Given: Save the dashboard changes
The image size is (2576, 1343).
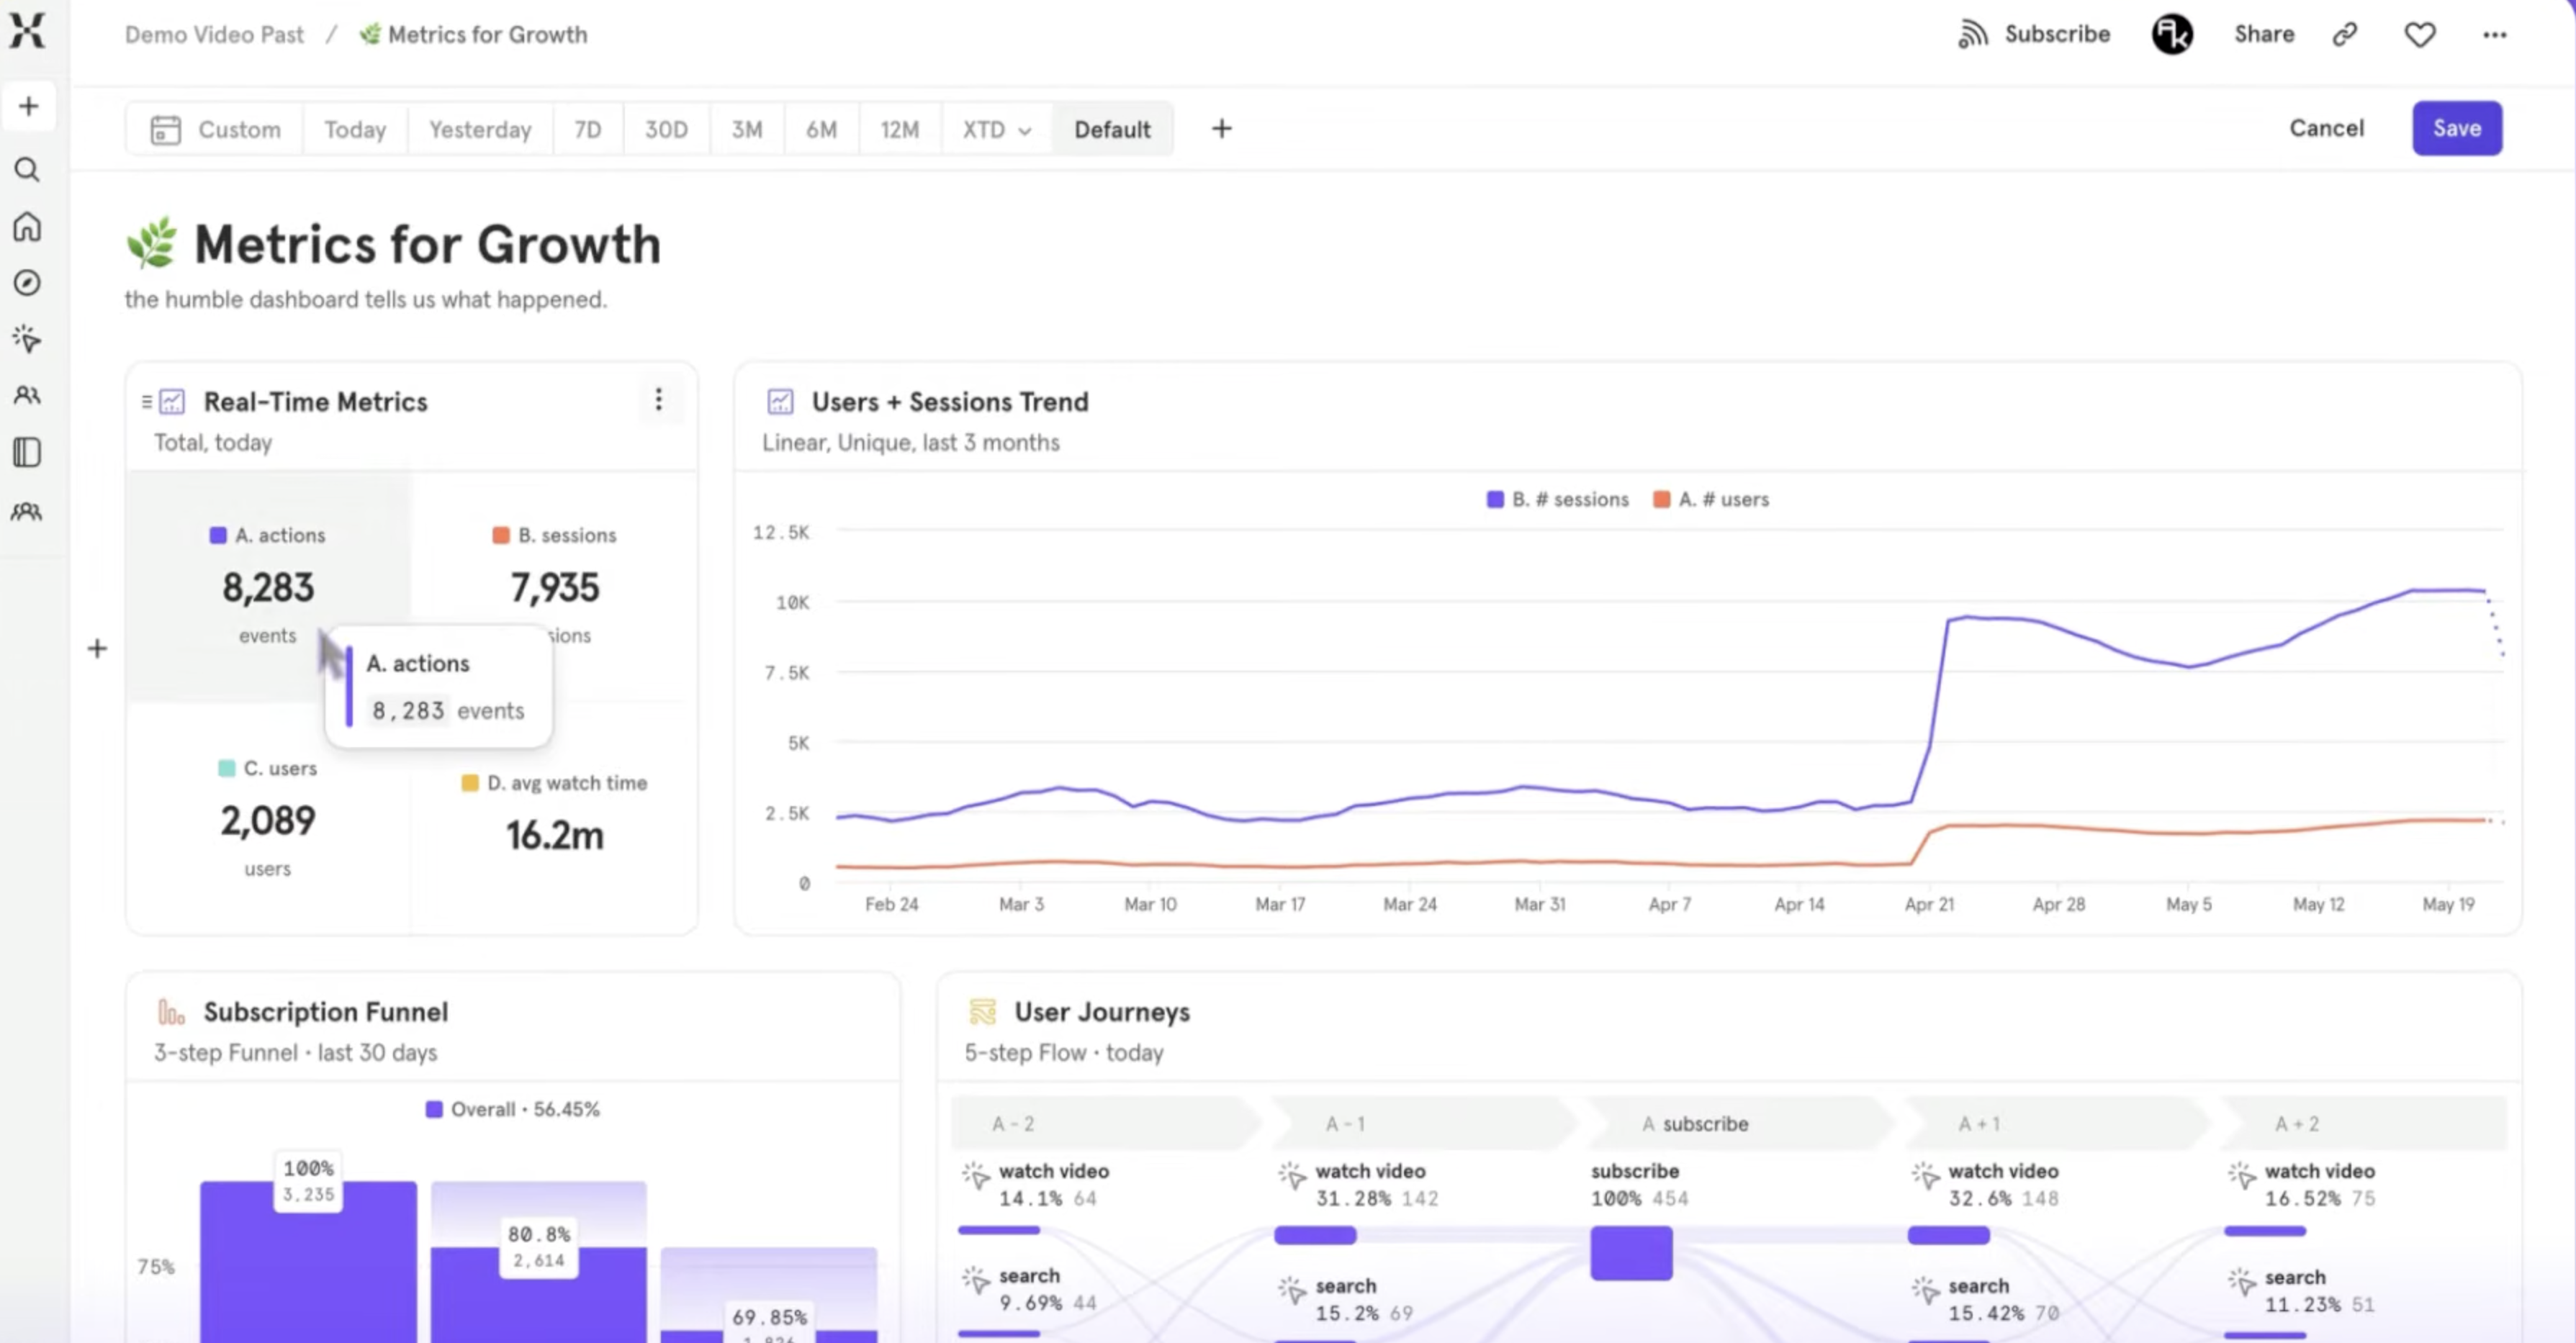Looking at the screenshot, I should (x=2457, y=128).
